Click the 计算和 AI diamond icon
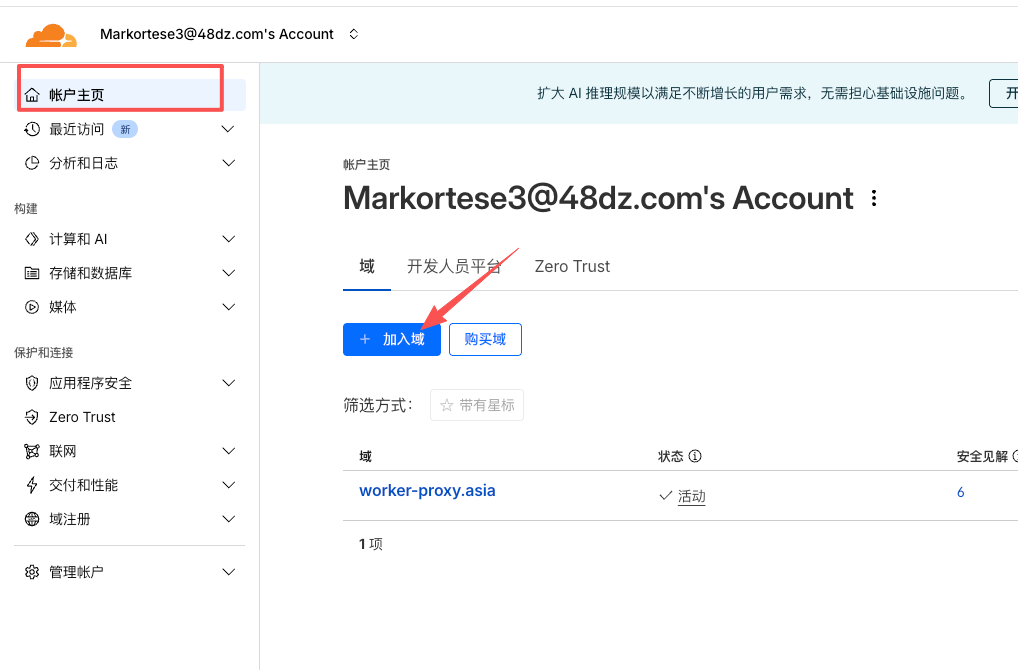 (32, 239)
